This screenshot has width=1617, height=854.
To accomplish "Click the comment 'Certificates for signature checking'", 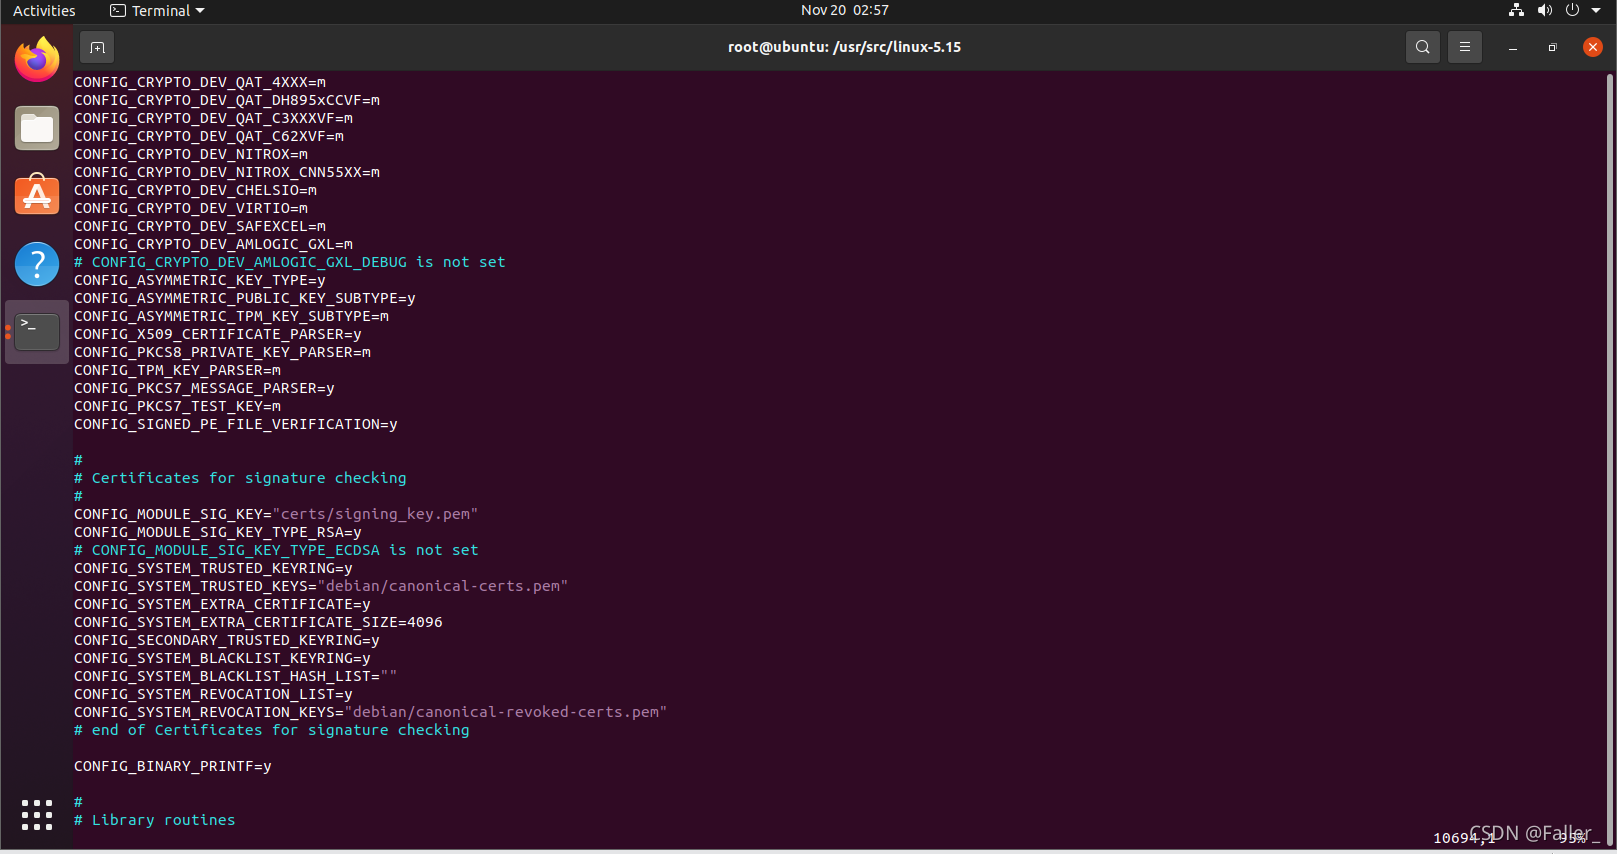I will tap(240, 478).
